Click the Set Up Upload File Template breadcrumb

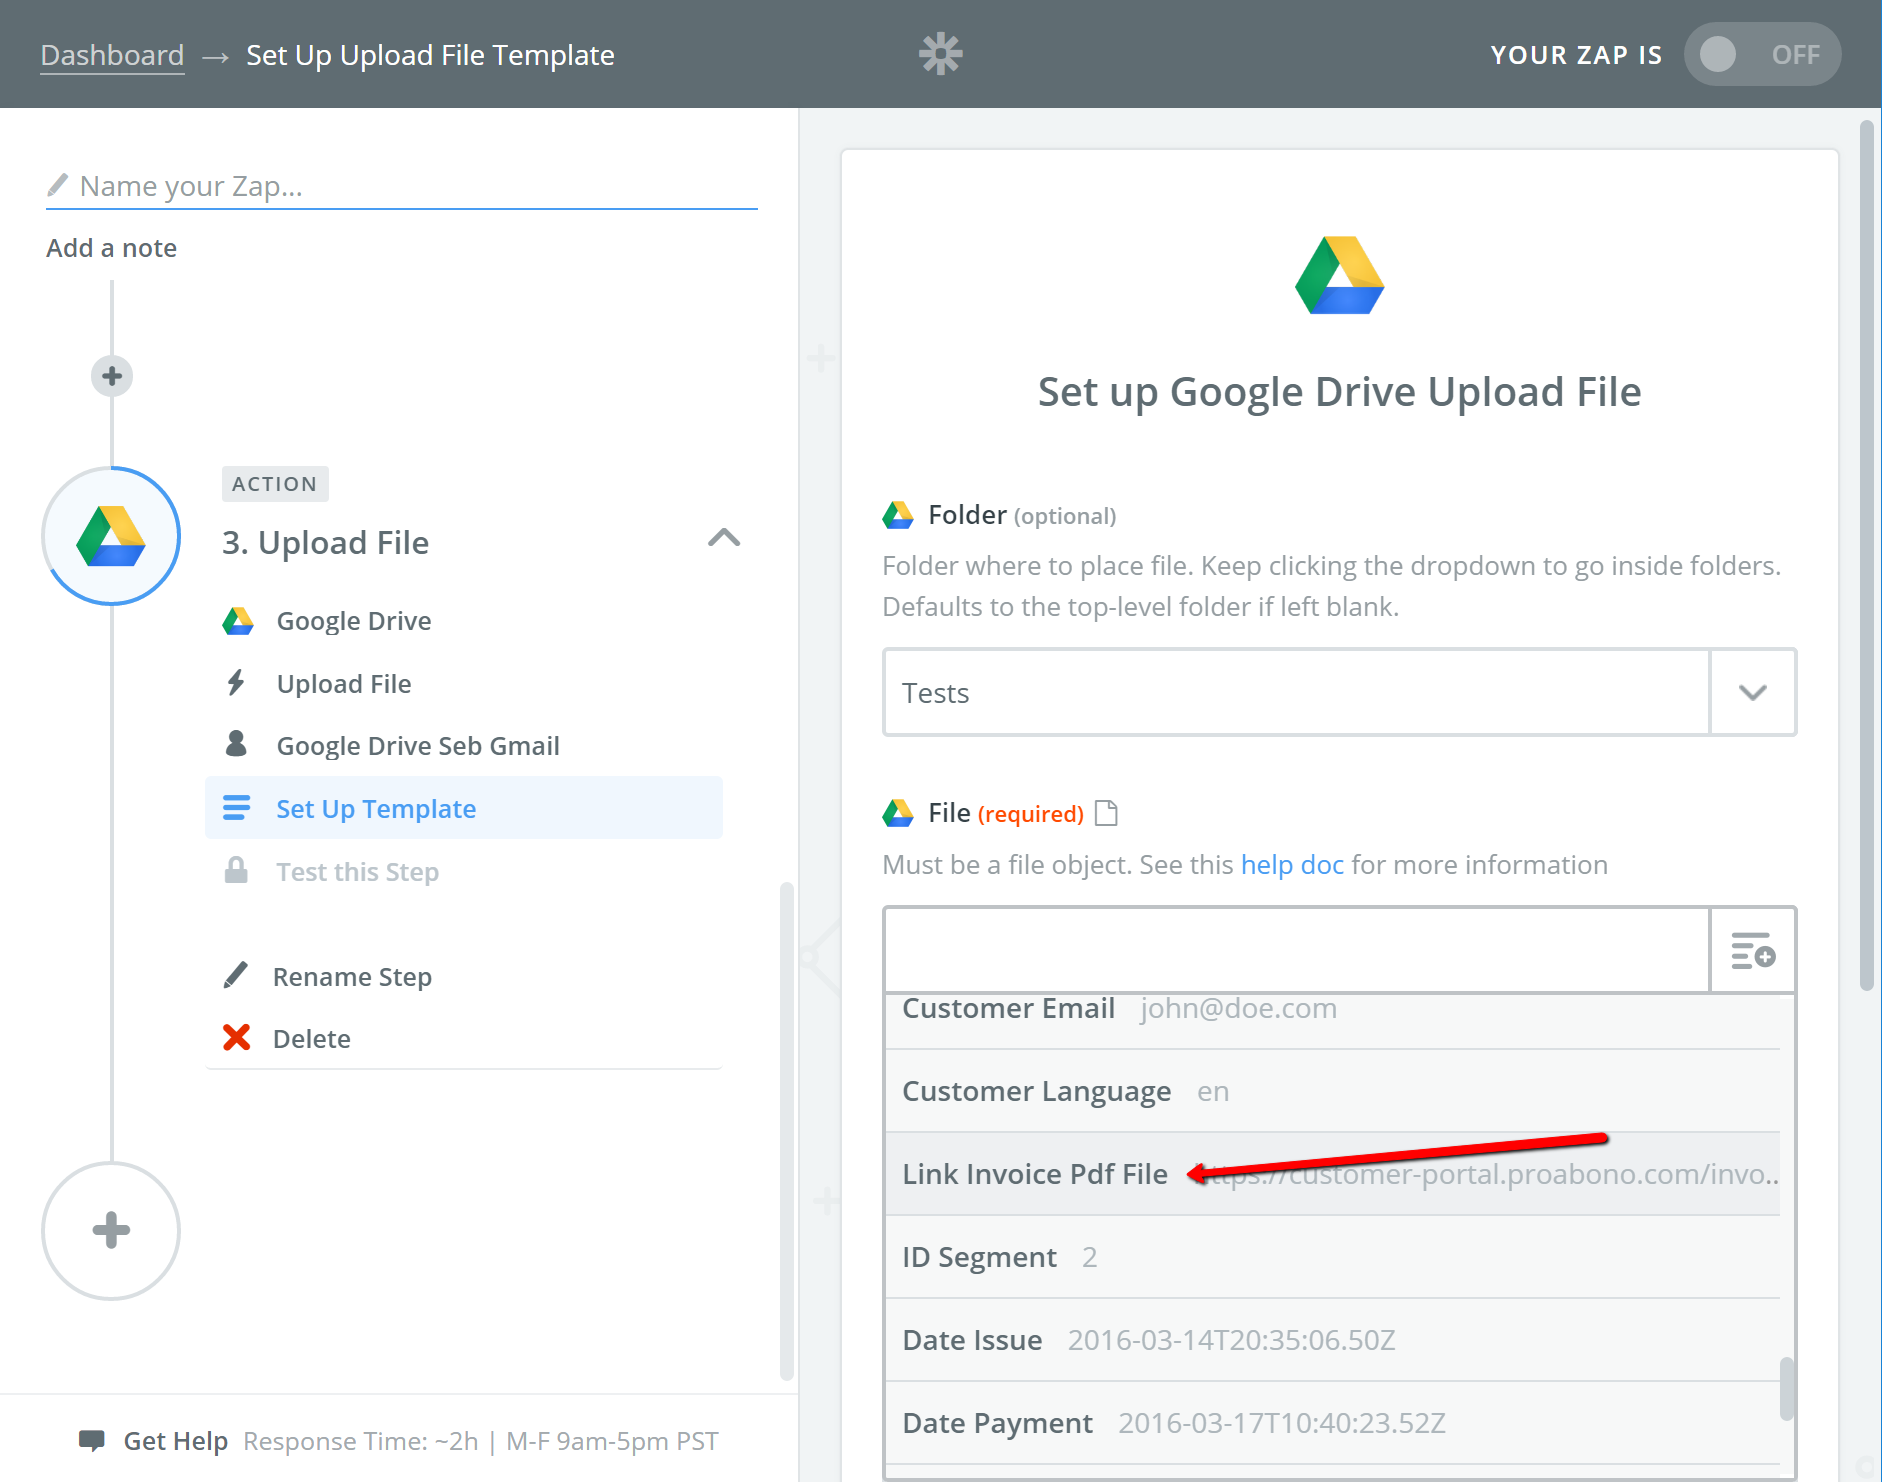(430, 55)
